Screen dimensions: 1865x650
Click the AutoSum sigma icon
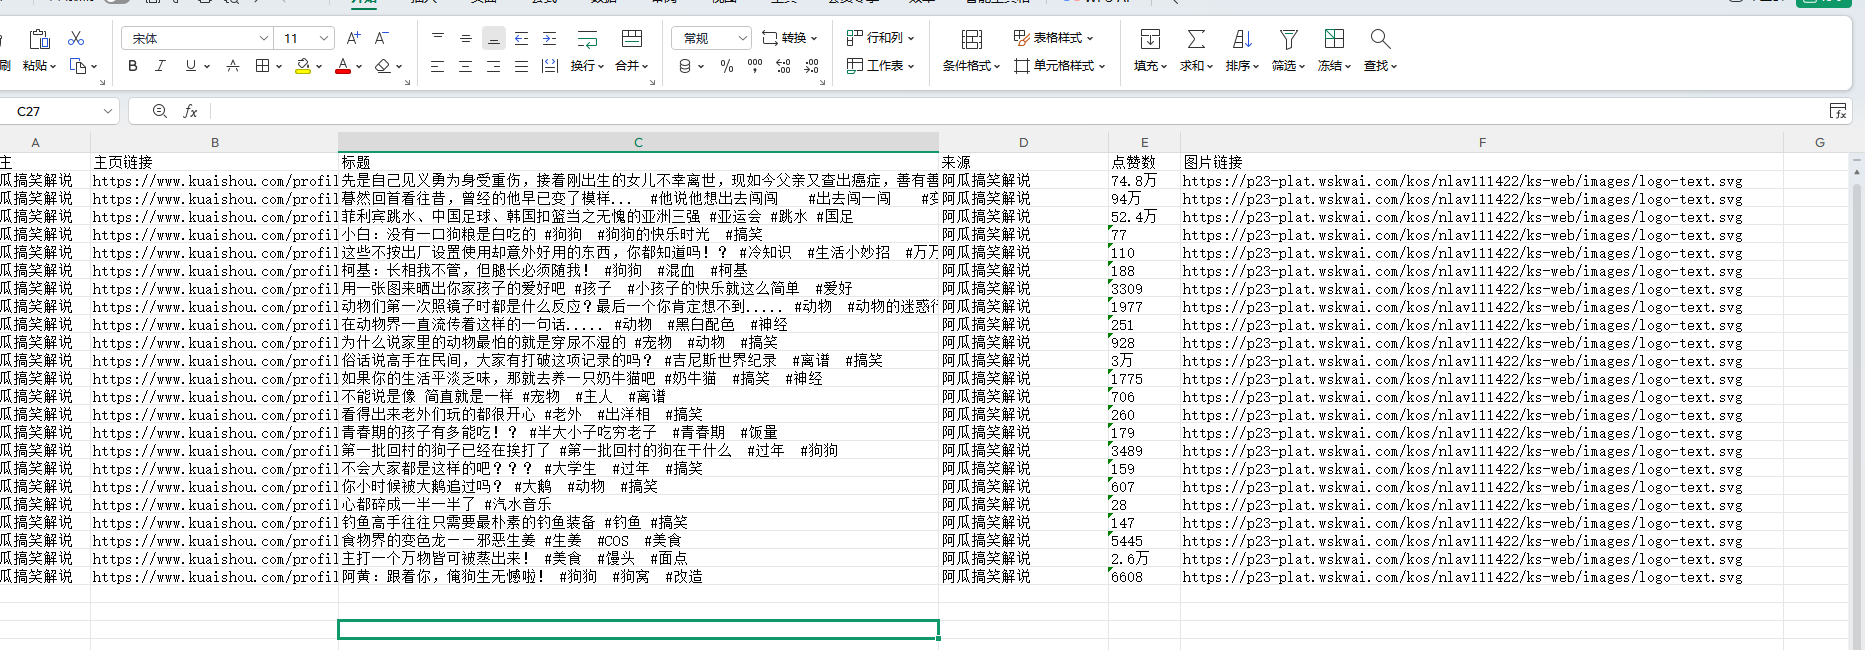pos(1196,39)
